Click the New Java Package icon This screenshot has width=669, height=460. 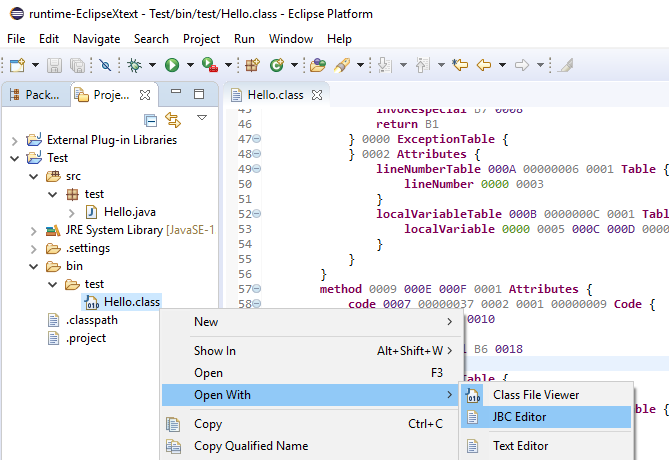(x=253, y=65)
